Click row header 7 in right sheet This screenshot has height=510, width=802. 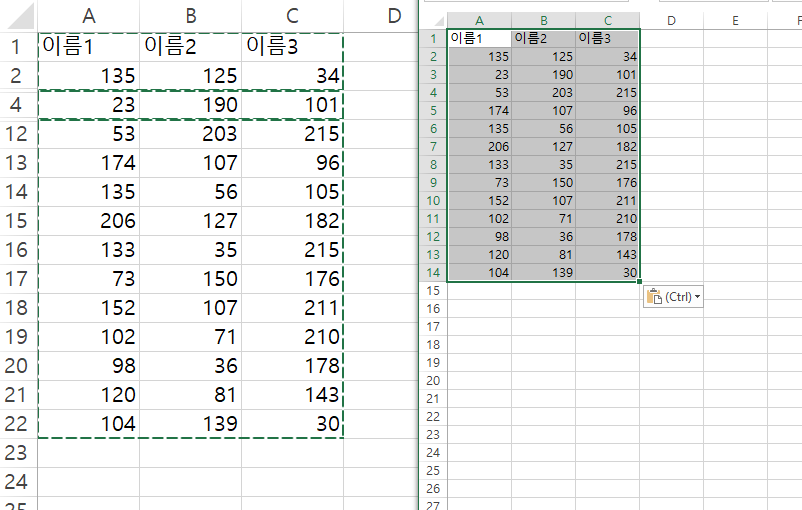click(x=433, y=147)
